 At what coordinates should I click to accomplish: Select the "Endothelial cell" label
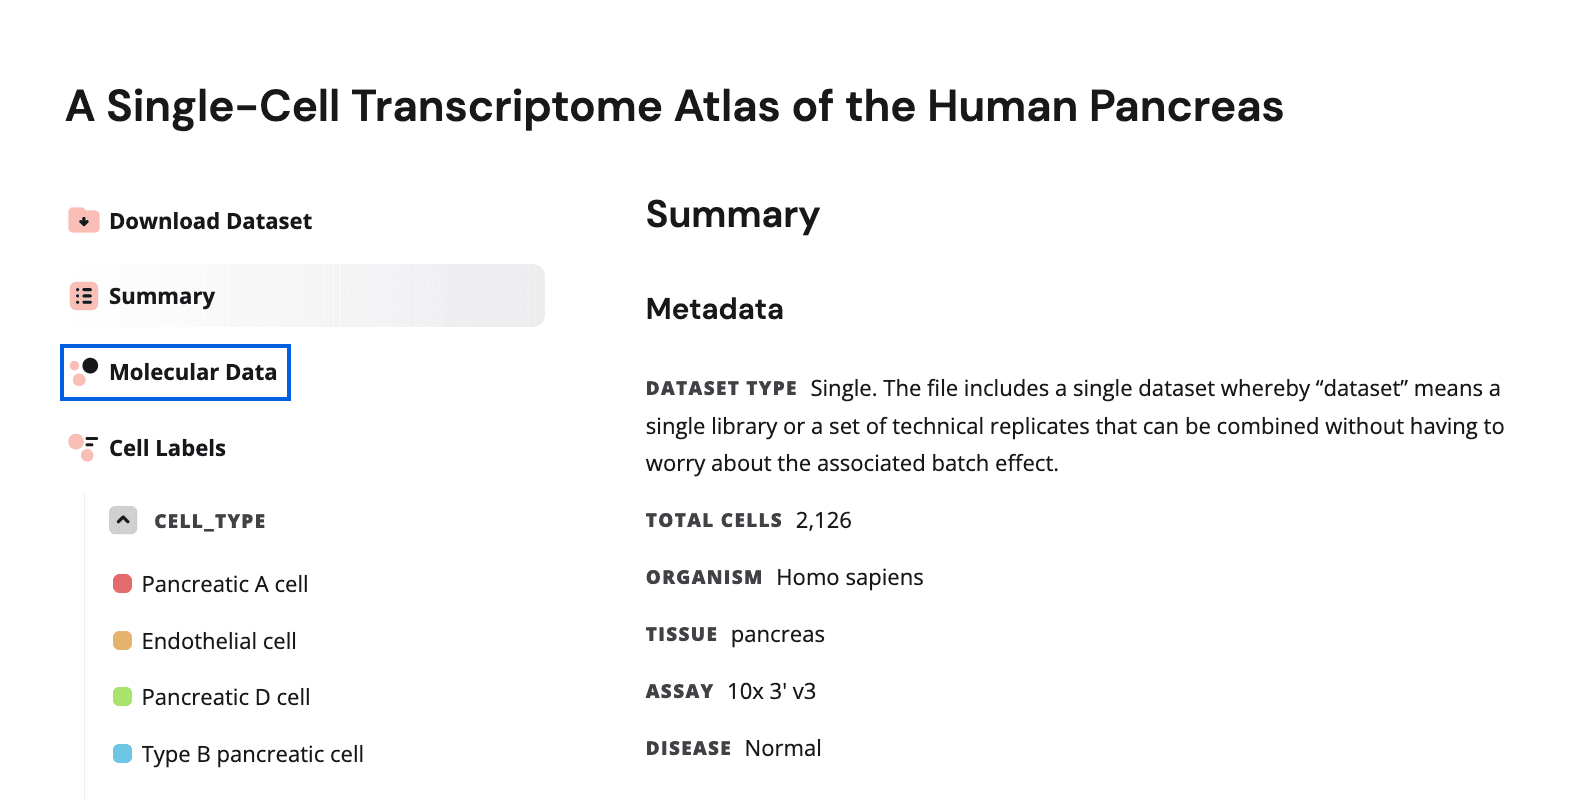219,640
